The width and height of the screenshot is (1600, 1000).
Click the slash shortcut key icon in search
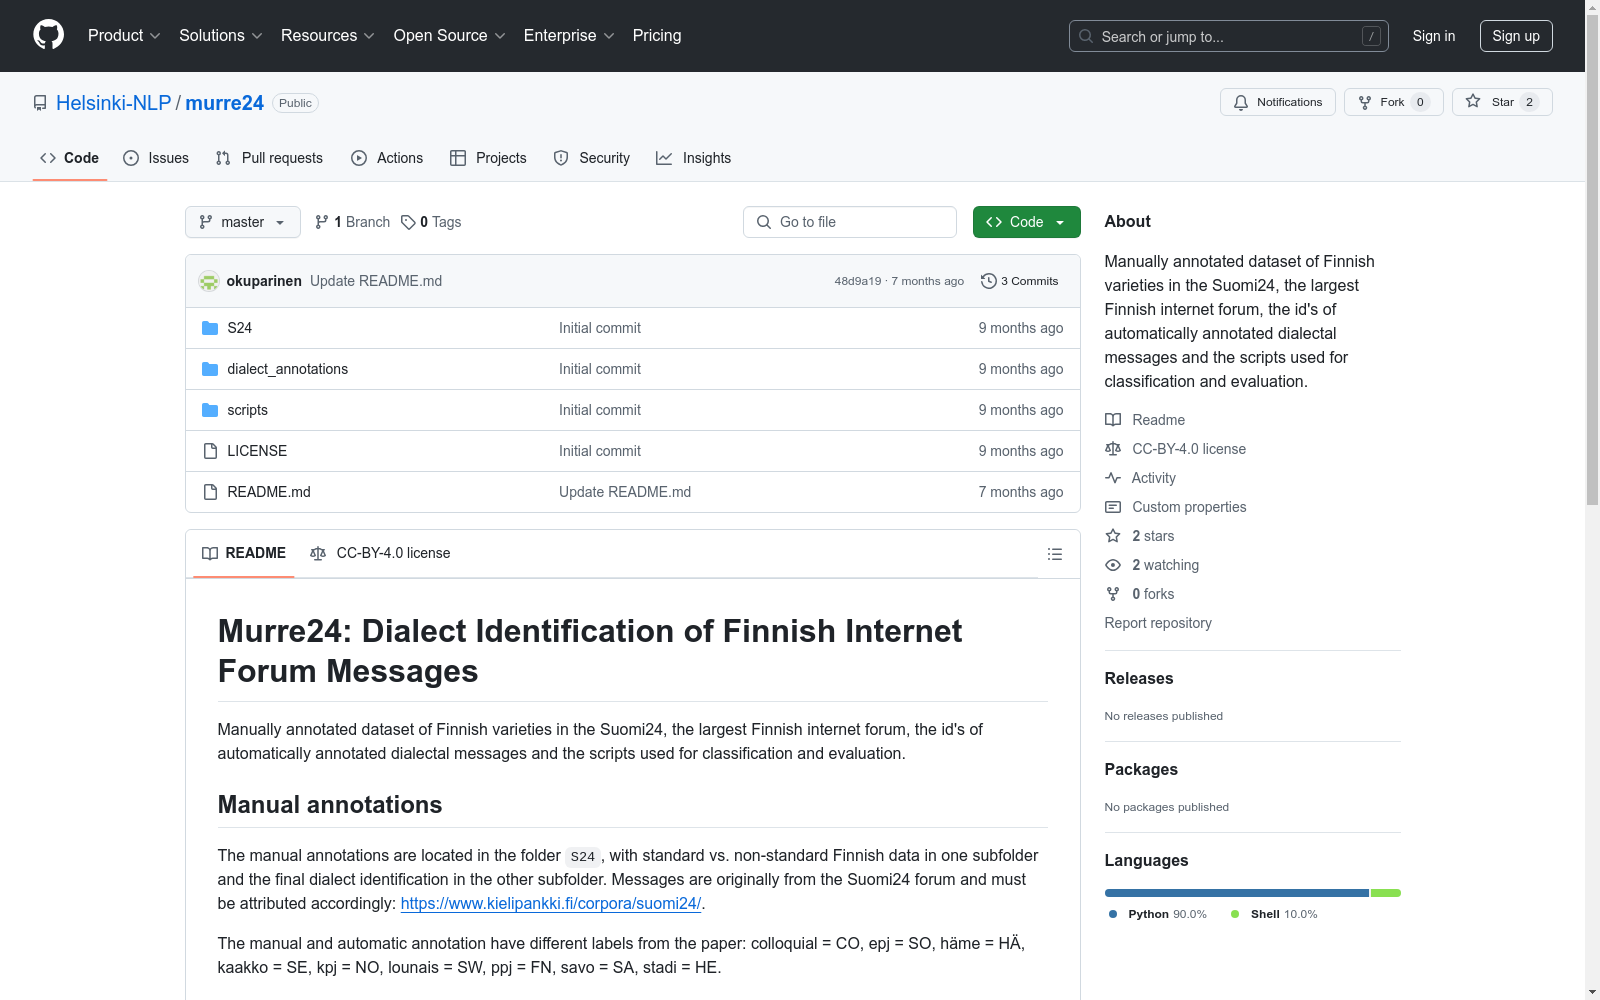point(1371,36)
